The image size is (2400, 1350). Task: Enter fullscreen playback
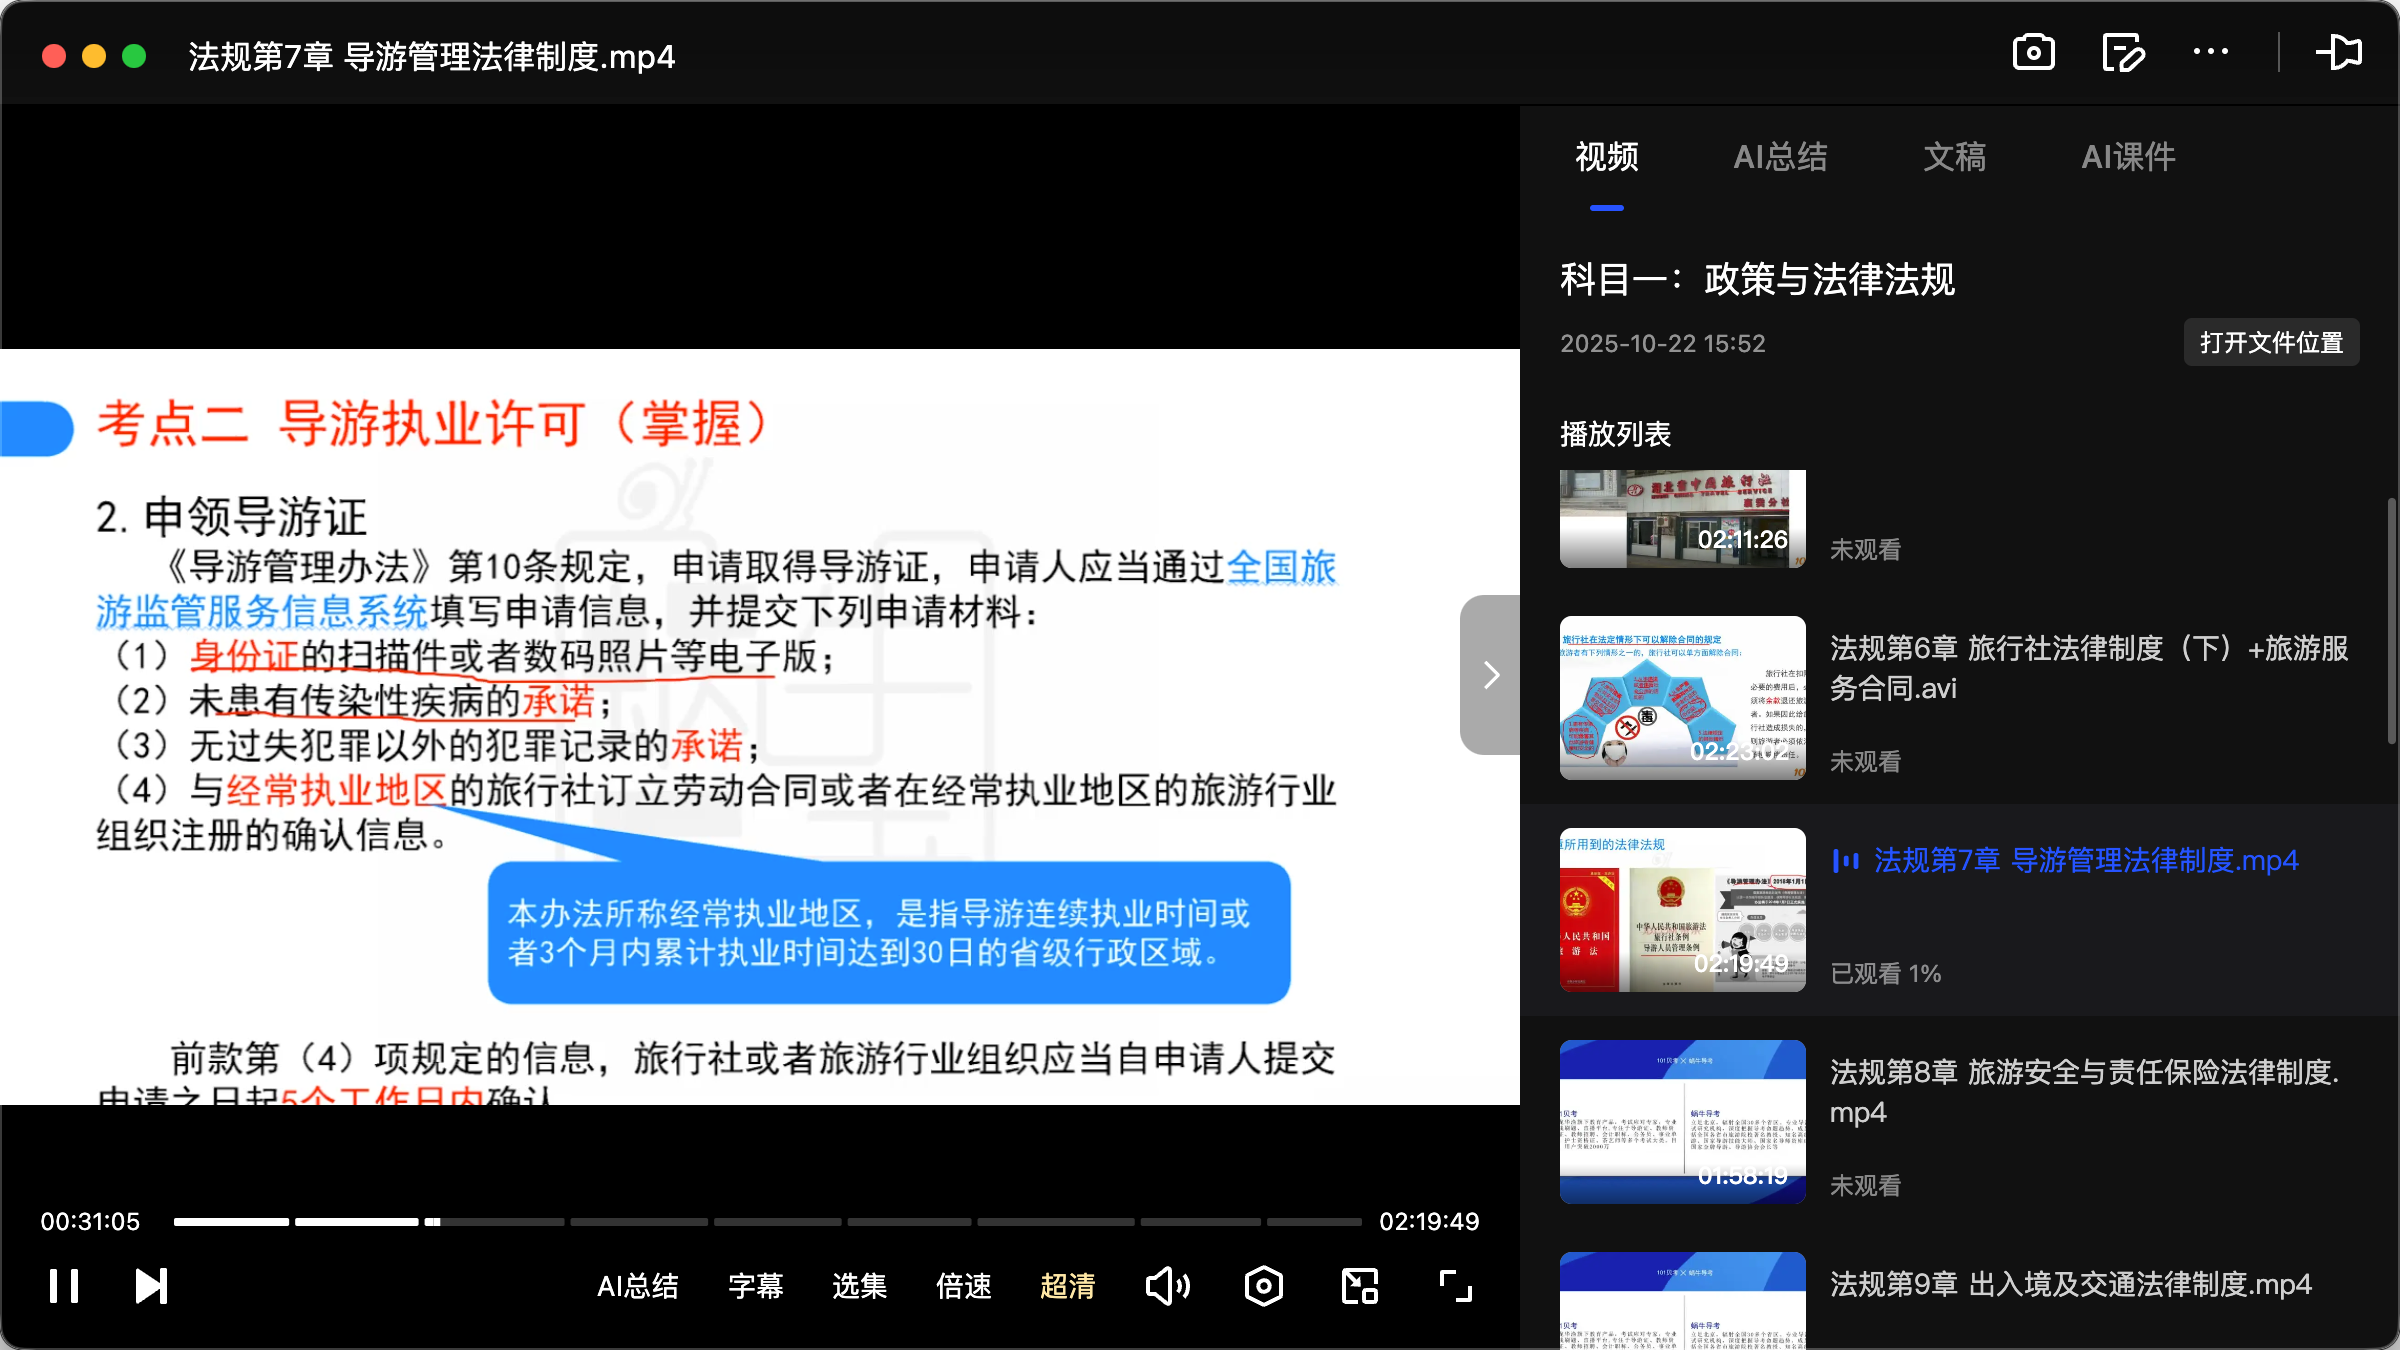pos(1453,1286)
